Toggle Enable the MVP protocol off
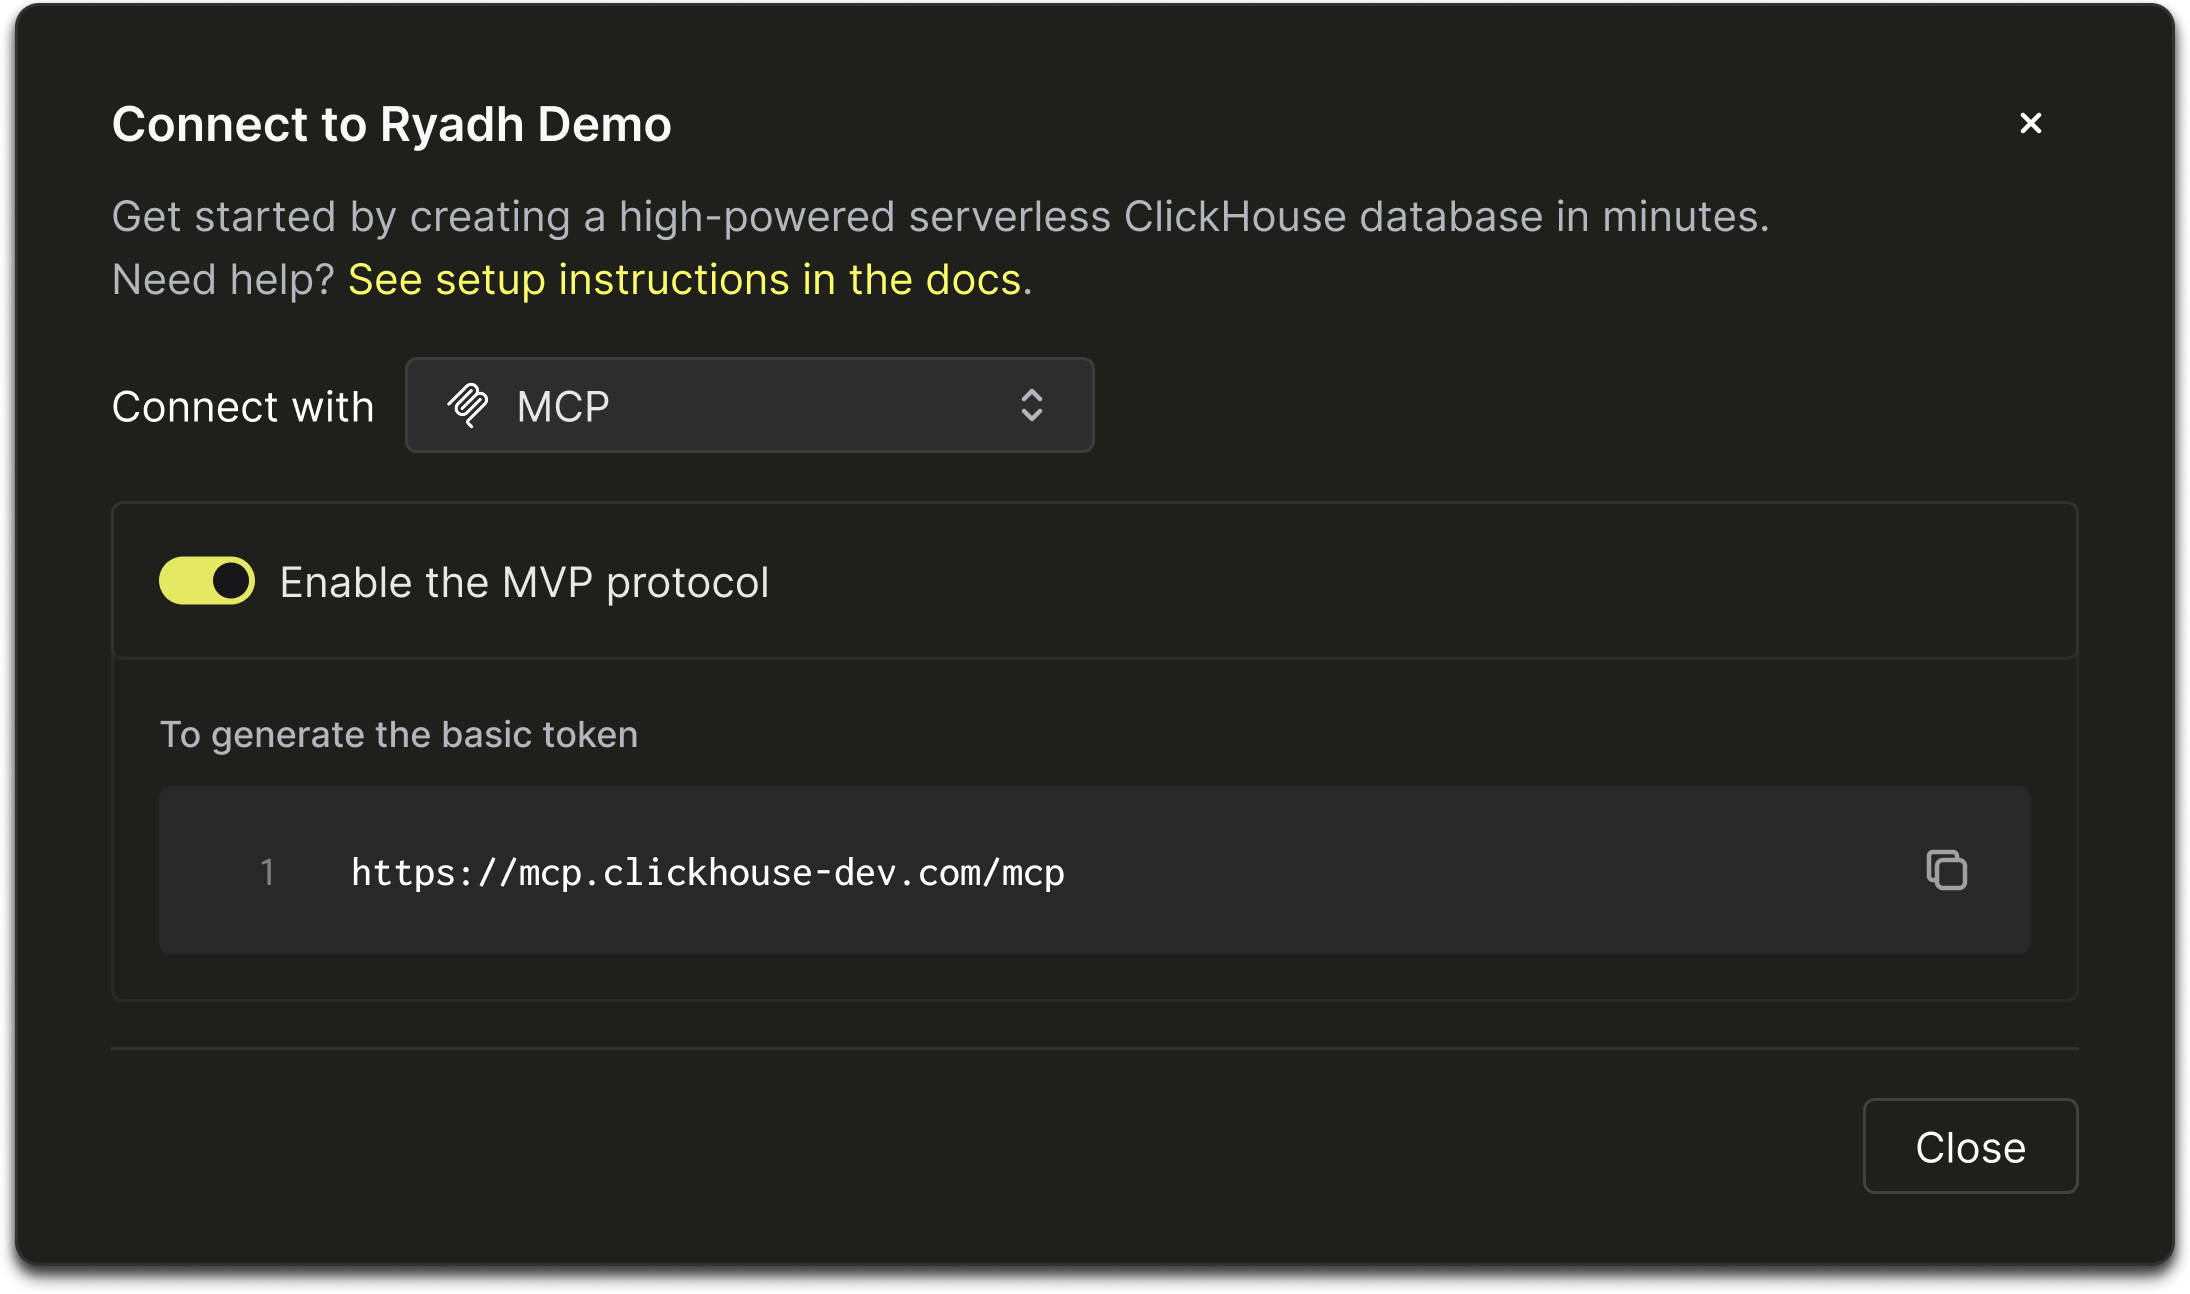This screenshot has width=2190, height=1294. click(206, 580)
